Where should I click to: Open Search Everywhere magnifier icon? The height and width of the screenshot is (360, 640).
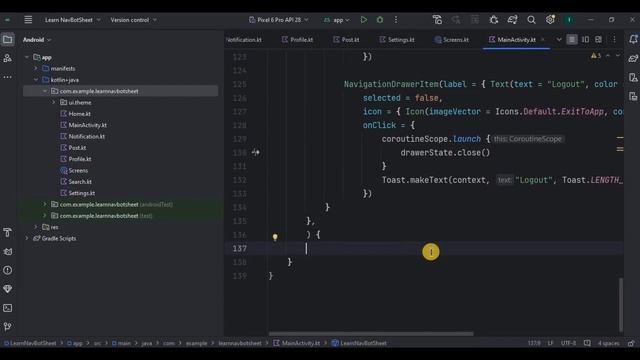tap(531, 20)
